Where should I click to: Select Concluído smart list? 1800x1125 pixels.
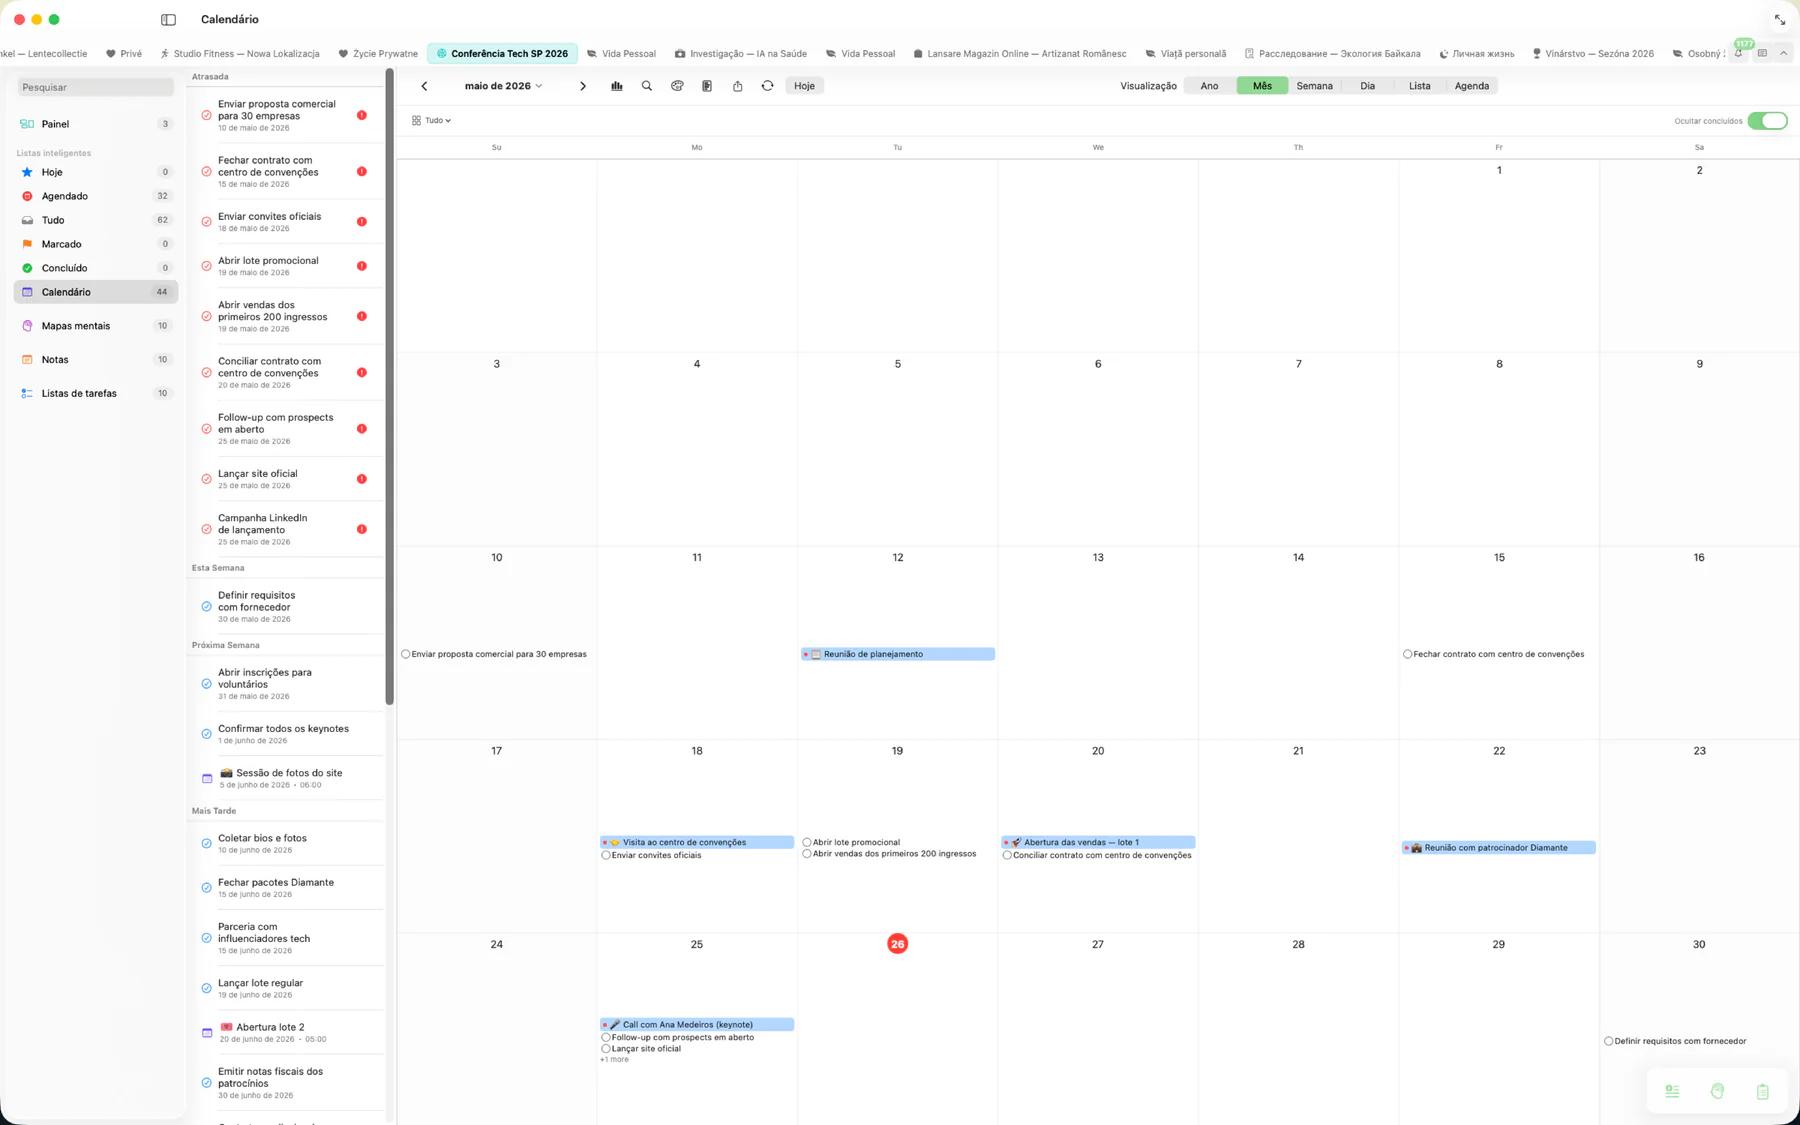[x=95, y=268]
